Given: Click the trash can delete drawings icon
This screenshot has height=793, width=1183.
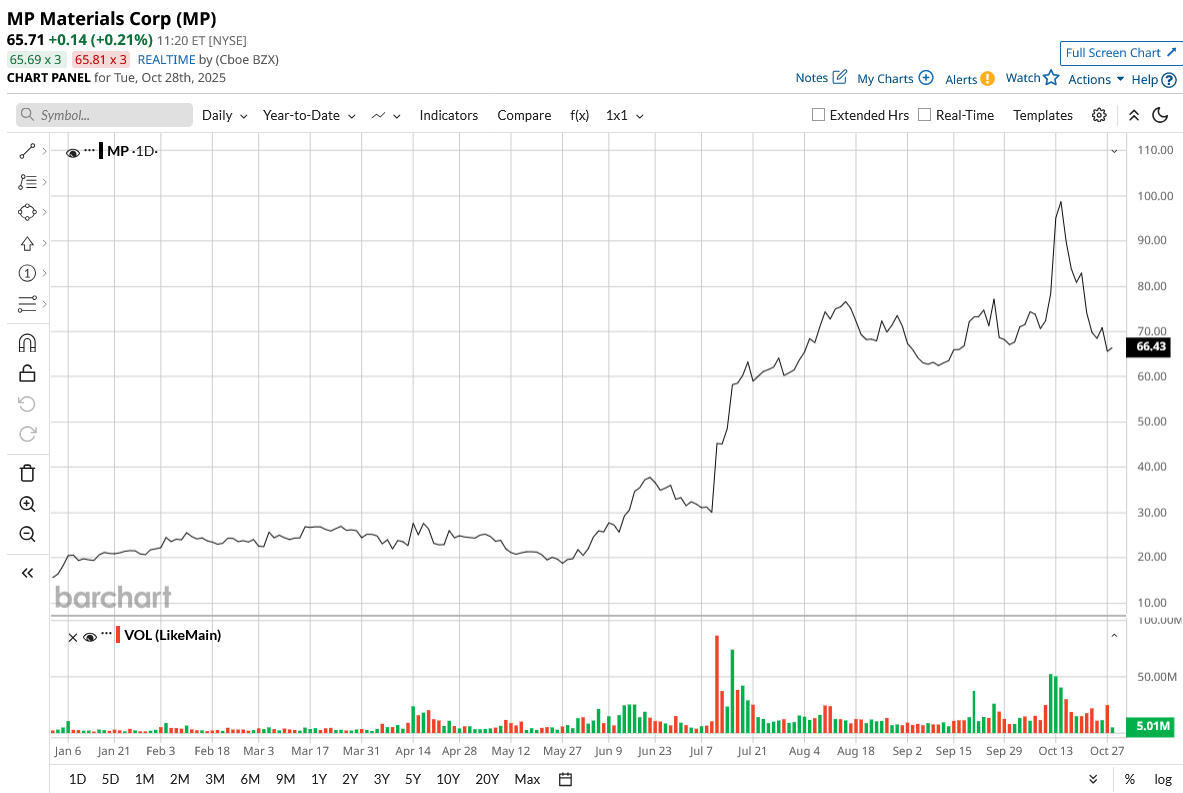Looking at the screenshot, I should (x=27, y=473).
